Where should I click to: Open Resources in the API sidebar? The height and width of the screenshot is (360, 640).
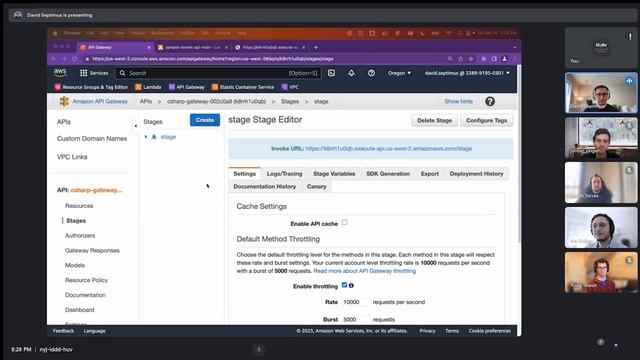point(79,206)
